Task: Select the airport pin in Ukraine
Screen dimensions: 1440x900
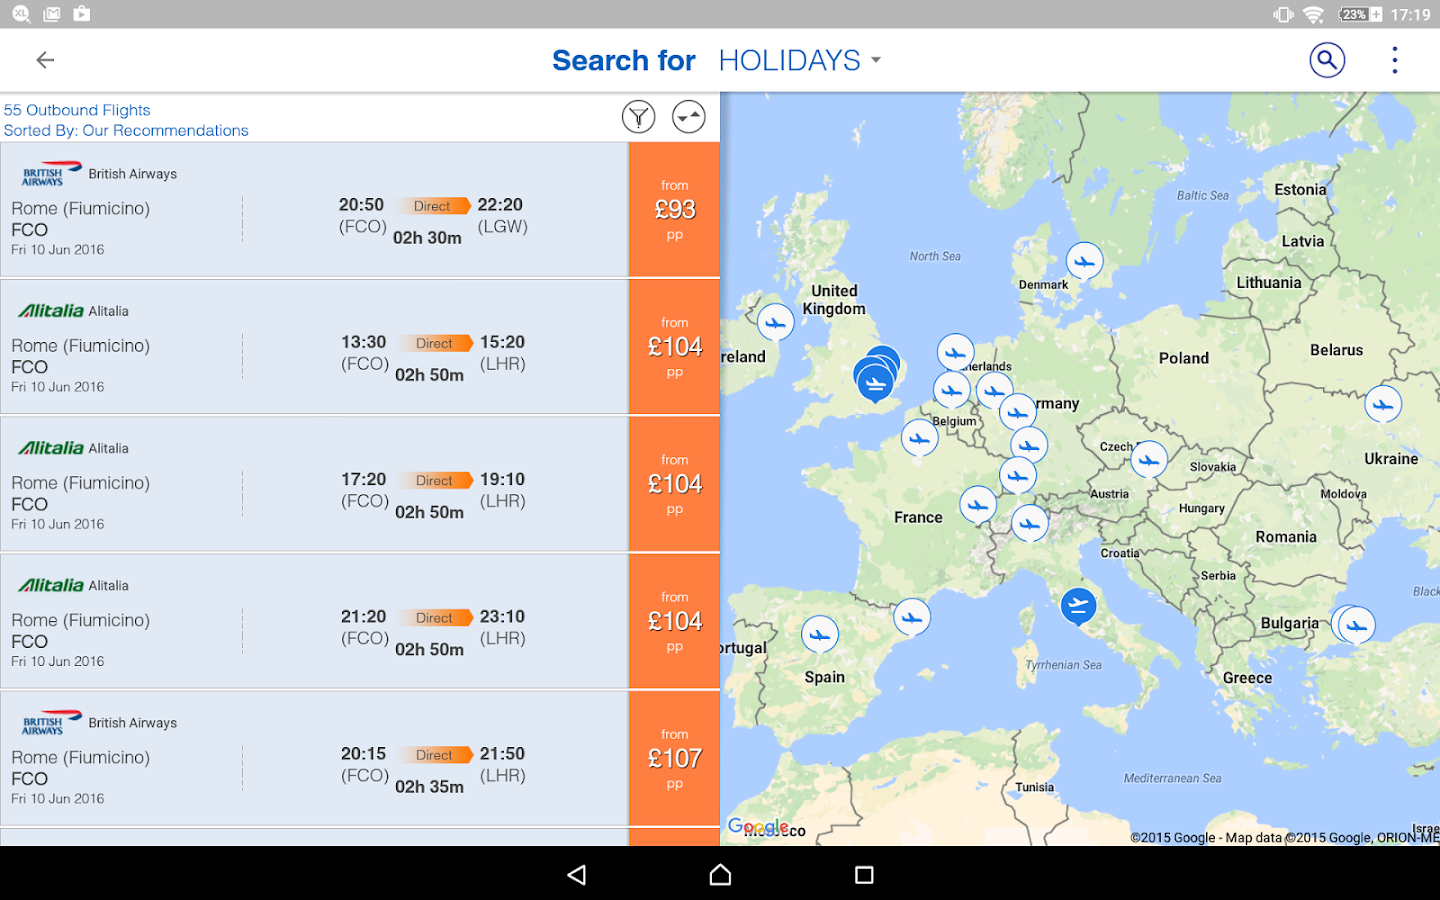Action: (1383, 405)
